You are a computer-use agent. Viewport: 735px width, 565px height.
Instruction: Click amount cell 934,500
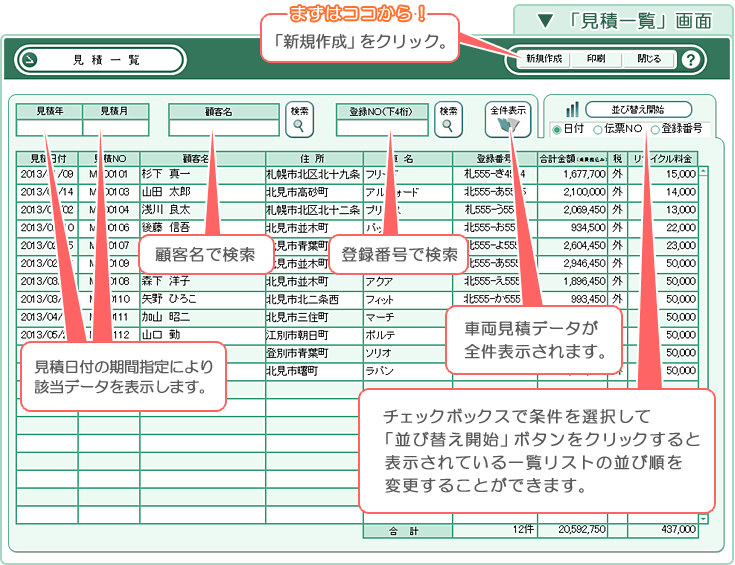coord(572,228)
